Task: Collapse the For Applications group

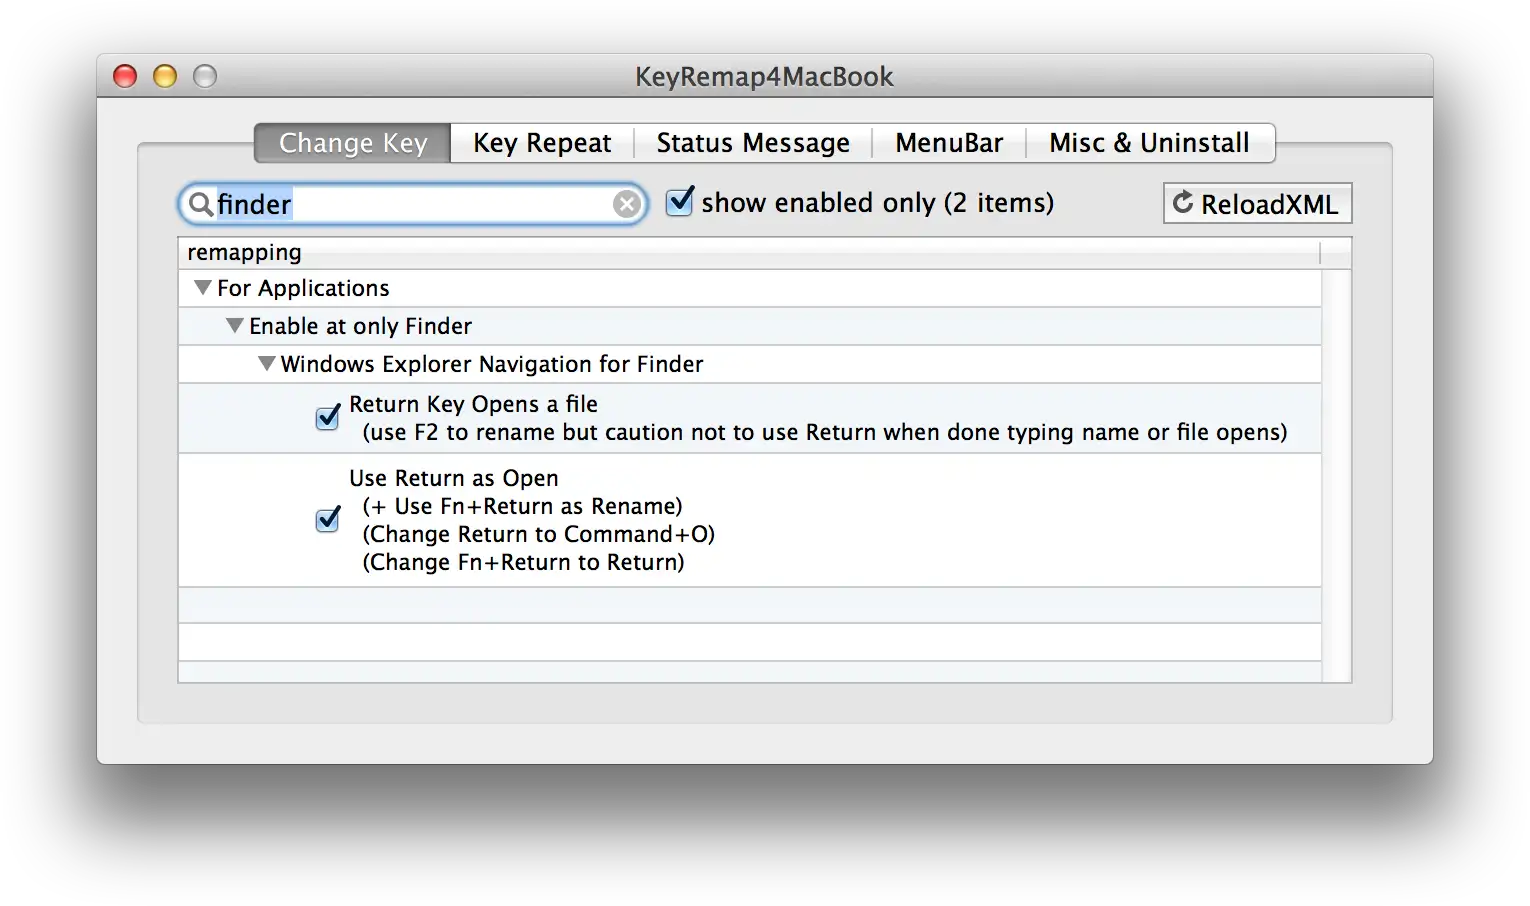Action: (x=203, y=288)
